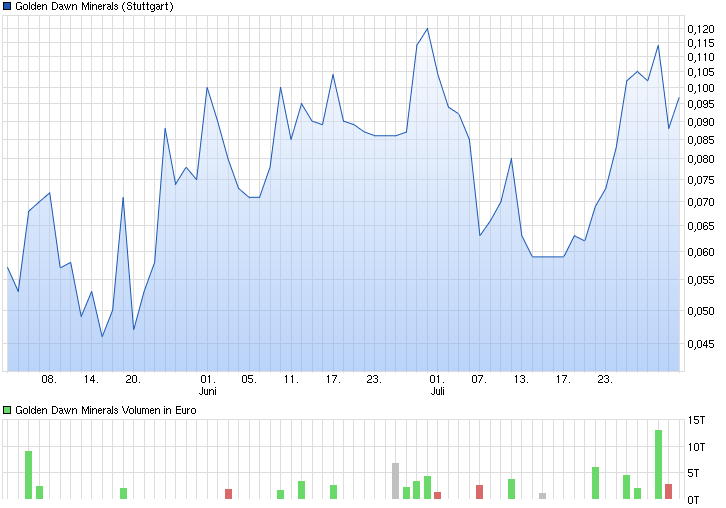The image size is (726, 508).
Task: Click the 0,045 price axis label
Action: (x=701, y=344)
